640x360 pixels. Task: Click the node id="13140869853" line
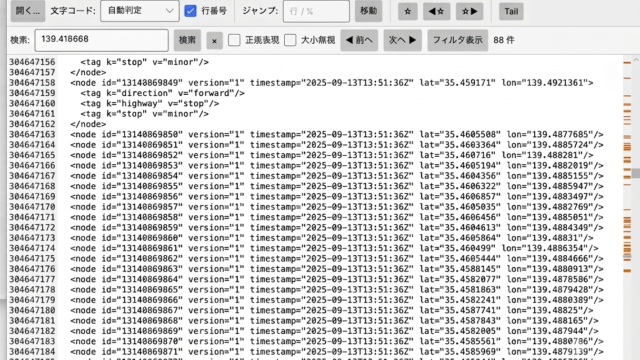337,165
